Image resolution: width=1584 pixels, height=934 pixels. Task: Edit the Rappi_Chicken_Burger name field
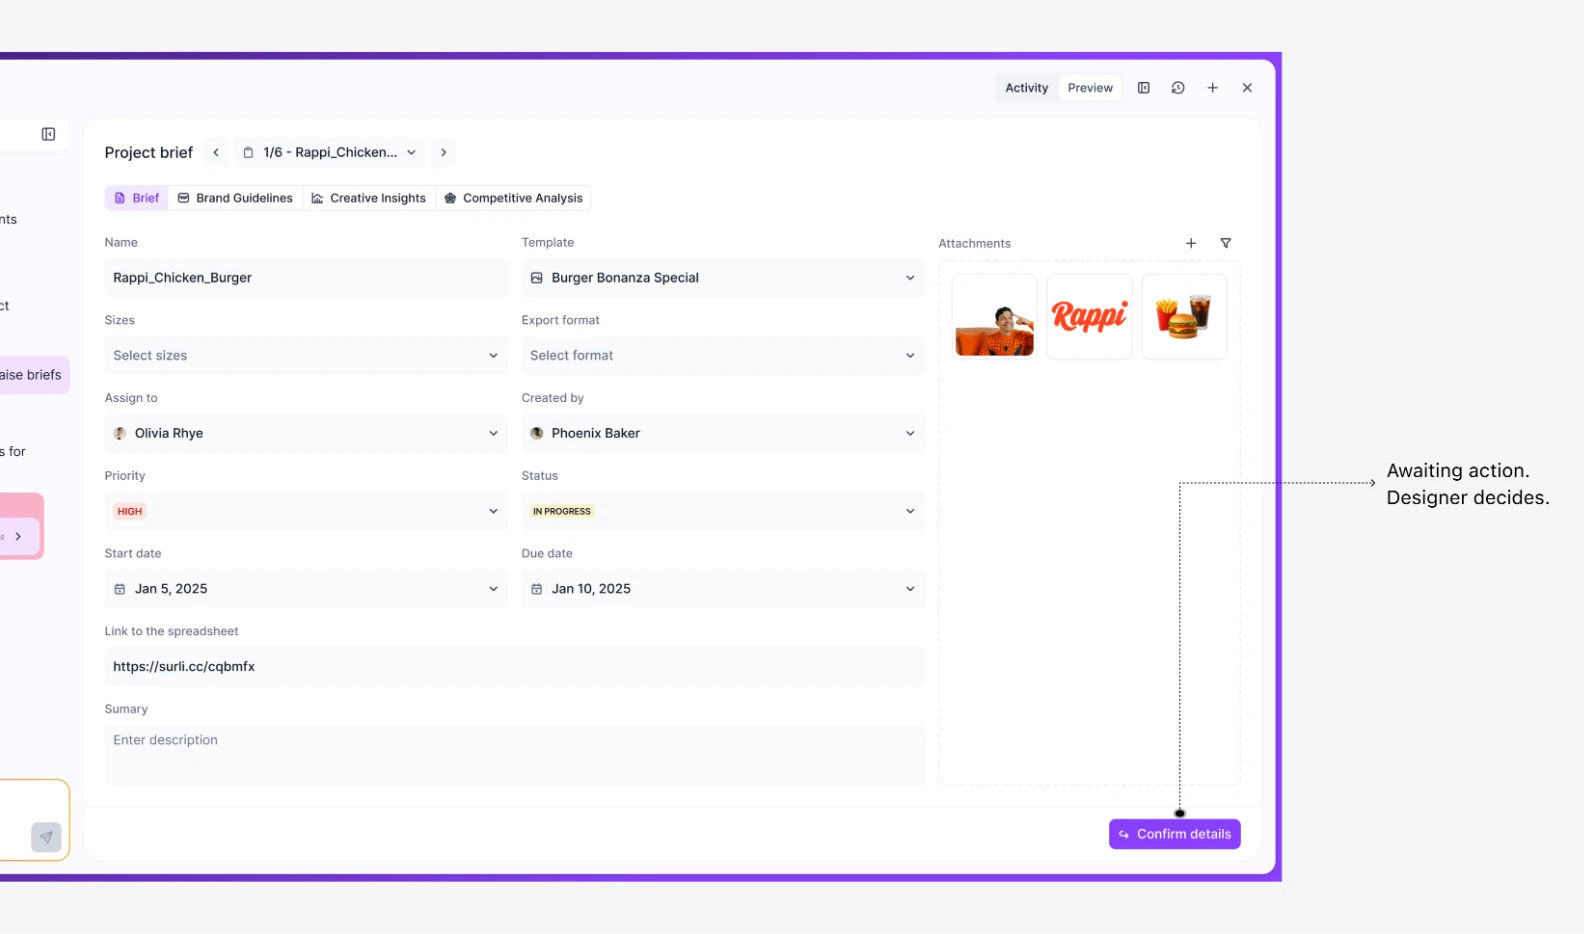pyautogui.click(x=306, y=278)
